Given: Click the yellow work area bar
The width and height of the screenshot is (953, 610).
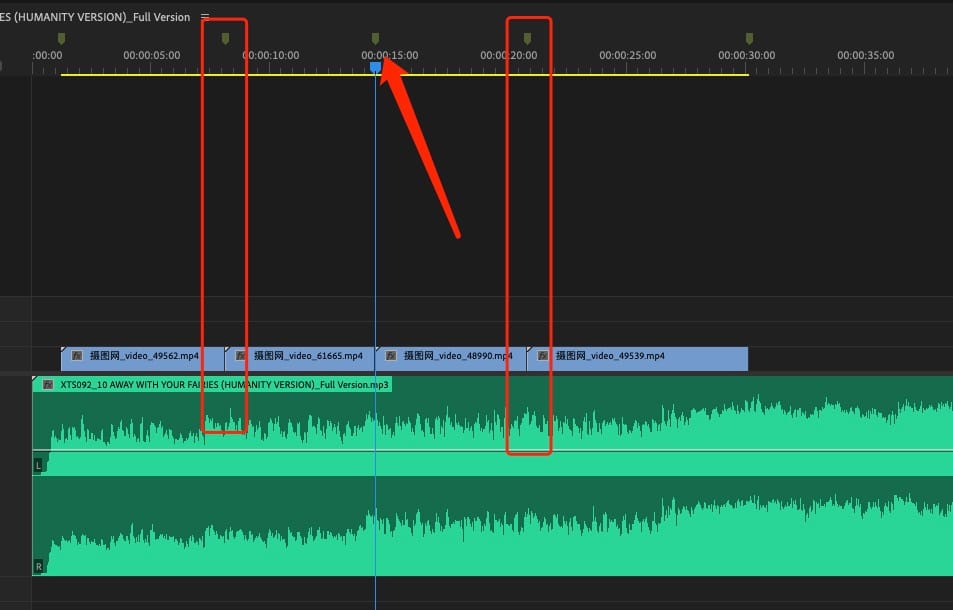Looking at the screenshot, I should [600, 74].
